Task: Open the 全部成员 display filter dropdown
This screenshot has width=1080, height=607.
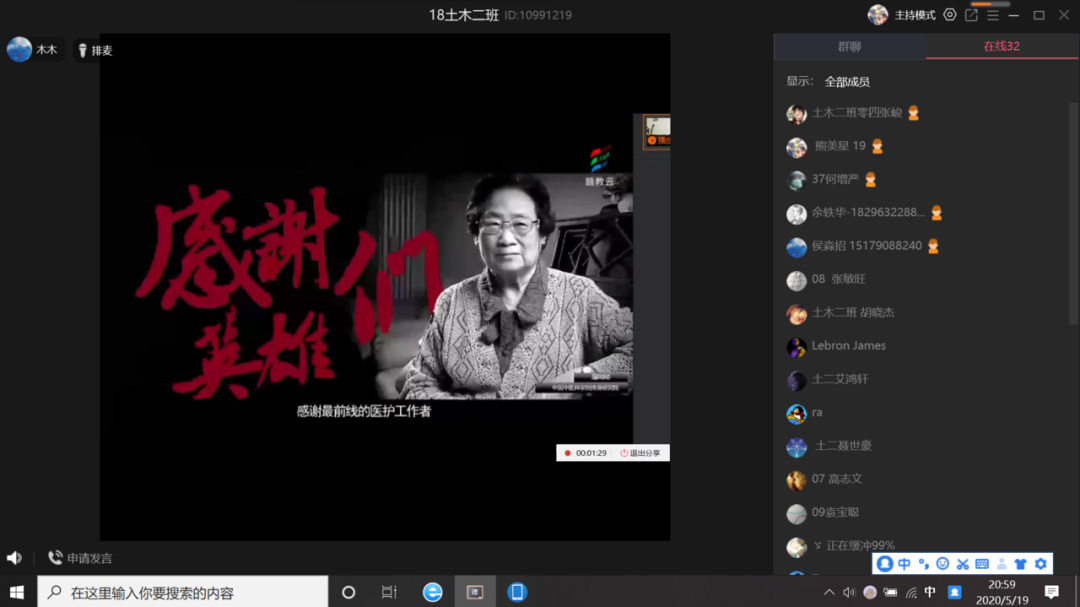Action: [847, 81]
